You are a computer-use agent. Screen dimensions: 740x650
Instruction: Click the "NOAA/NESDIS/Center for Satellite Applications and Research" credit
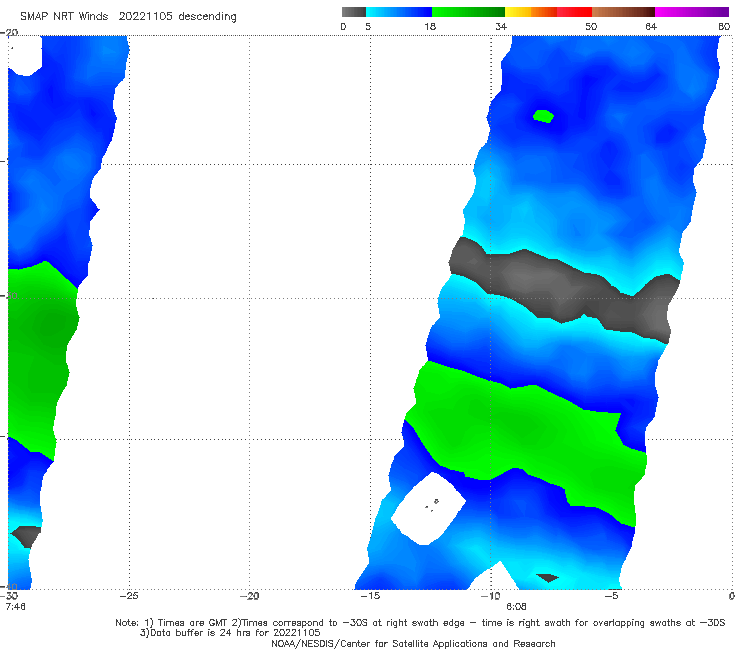pyautogui.click(x=413, y=644)
